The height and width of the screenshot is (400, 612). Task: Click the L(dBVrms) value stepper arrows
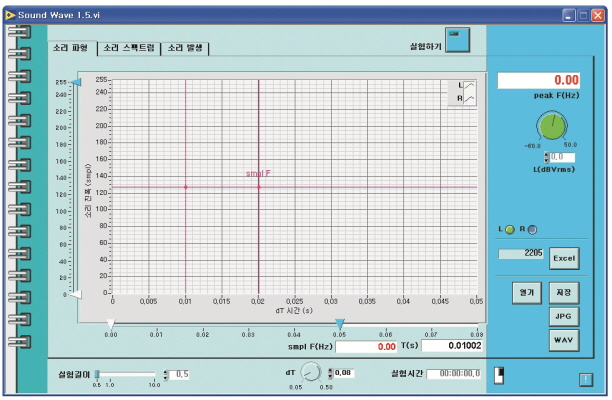pos(545,157)
